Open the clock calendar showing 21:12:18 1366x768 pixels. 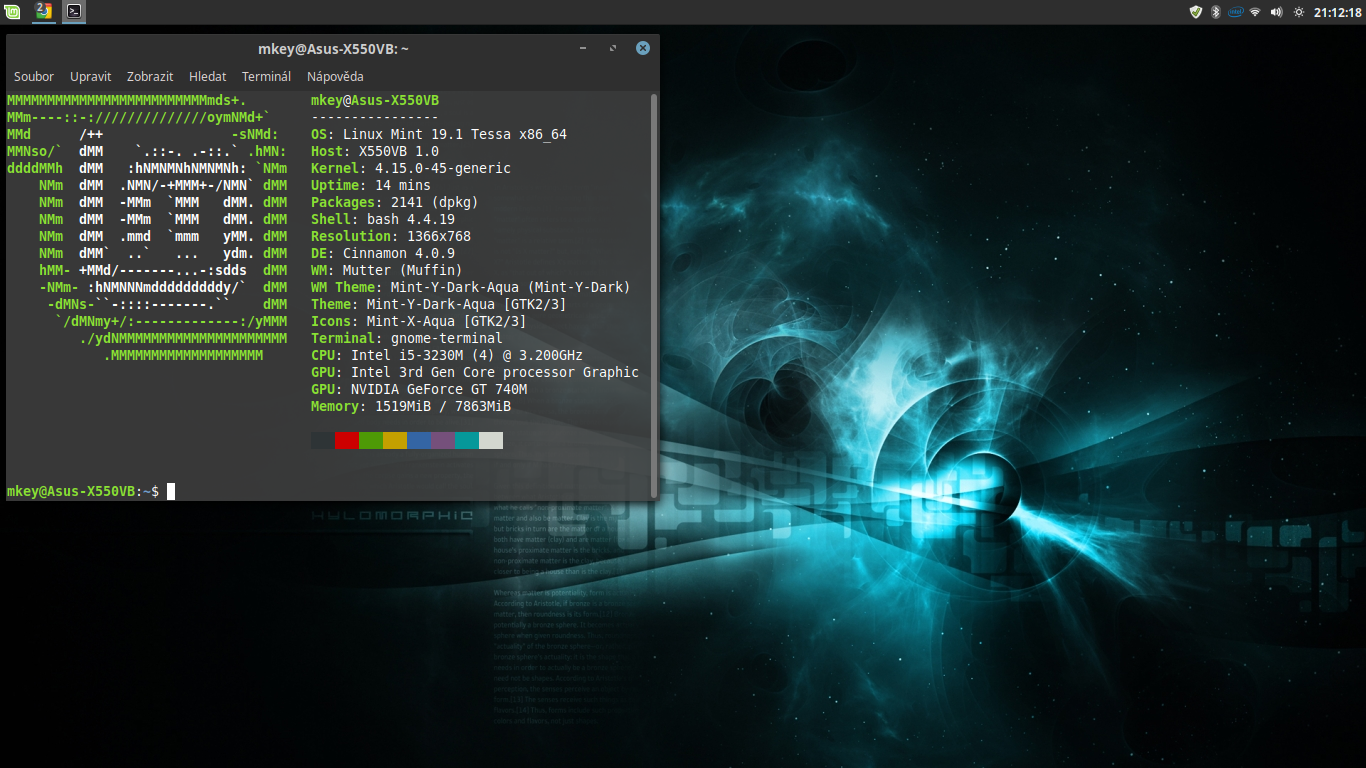pos(1337,12)
